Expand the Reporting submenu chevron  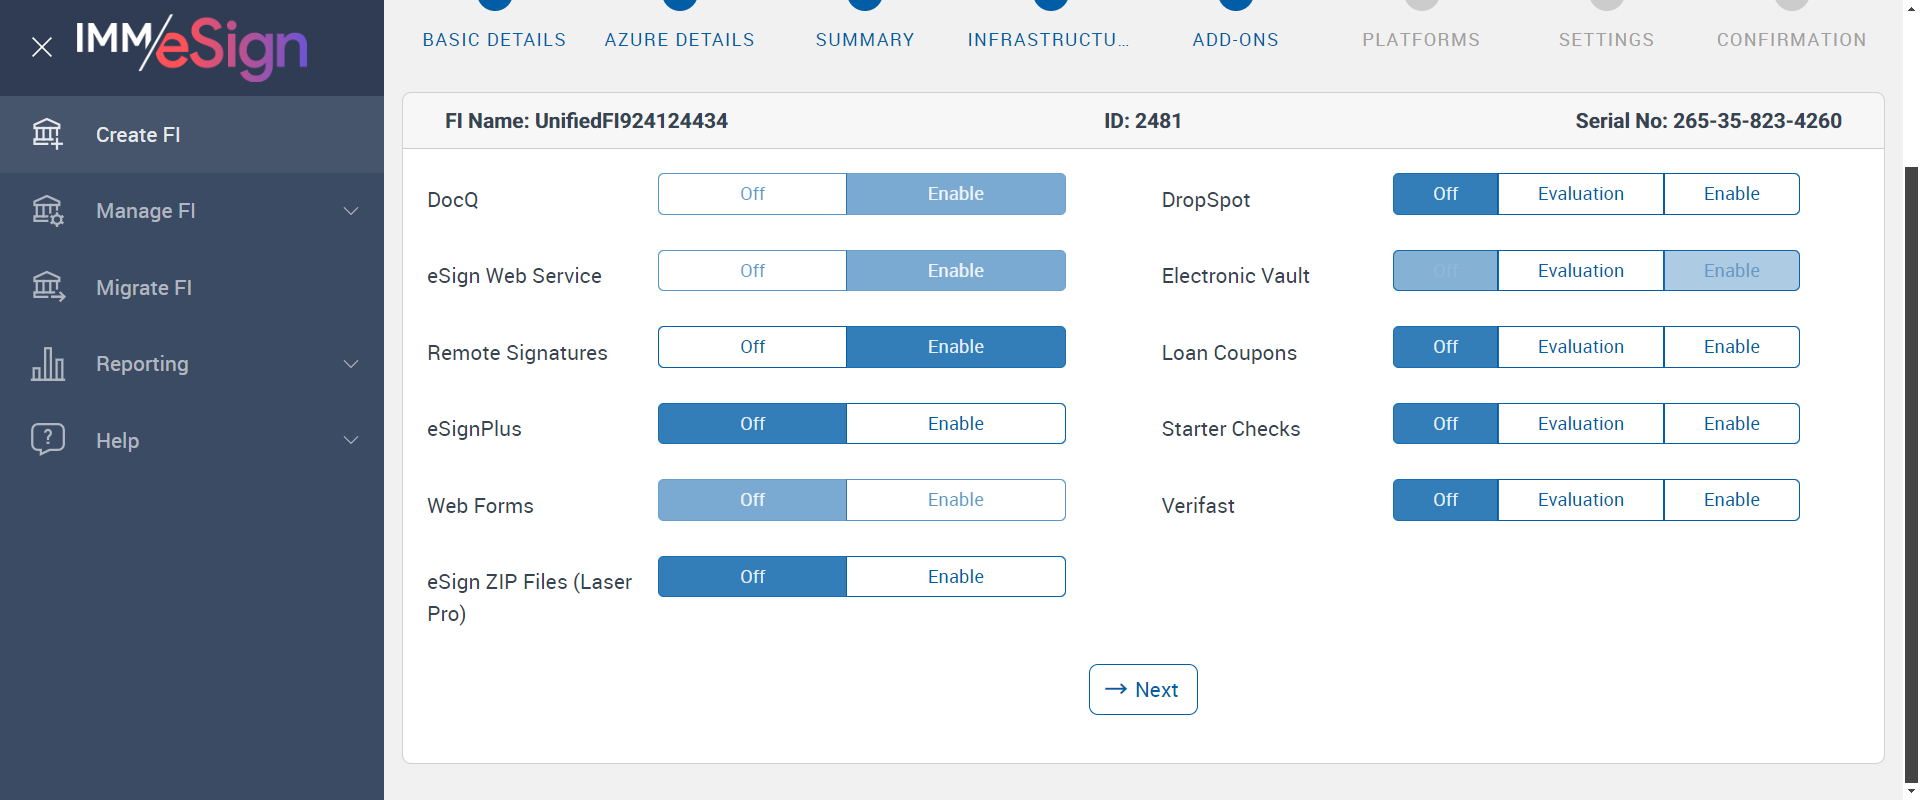coord(351,364)
